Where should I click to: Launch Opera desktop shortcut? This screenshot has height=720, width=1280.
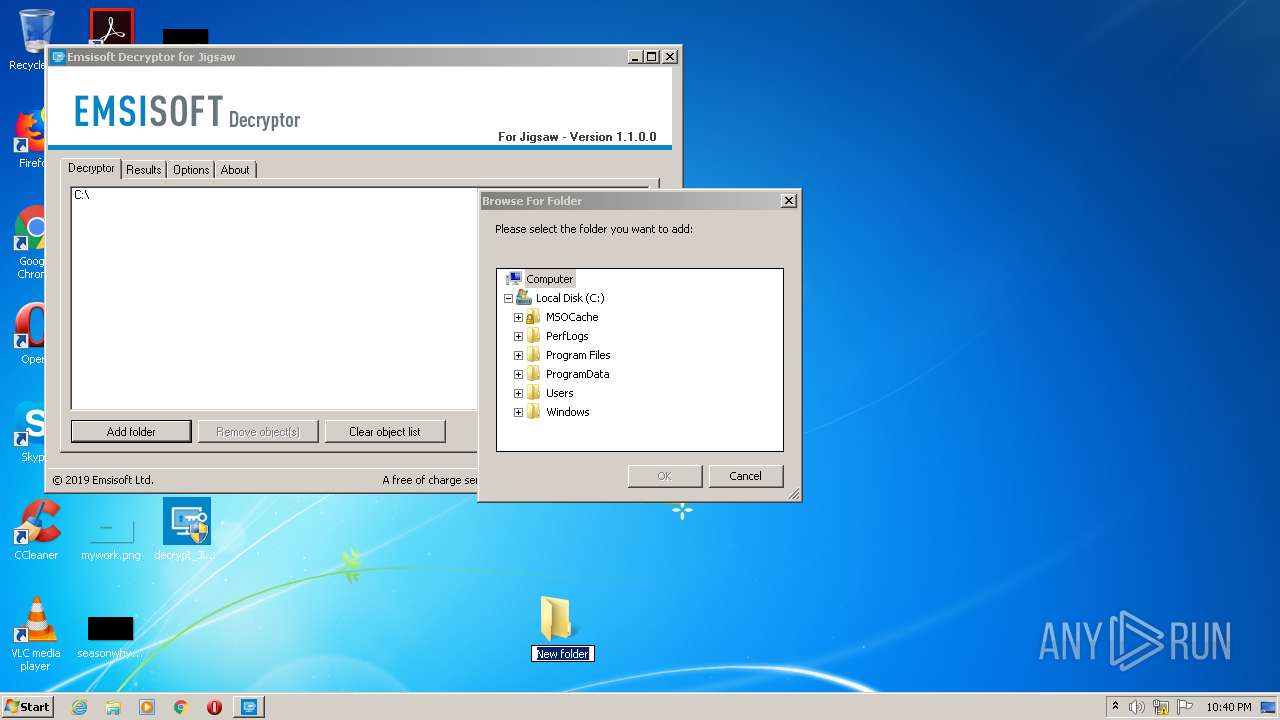click(x=32, y=335)
